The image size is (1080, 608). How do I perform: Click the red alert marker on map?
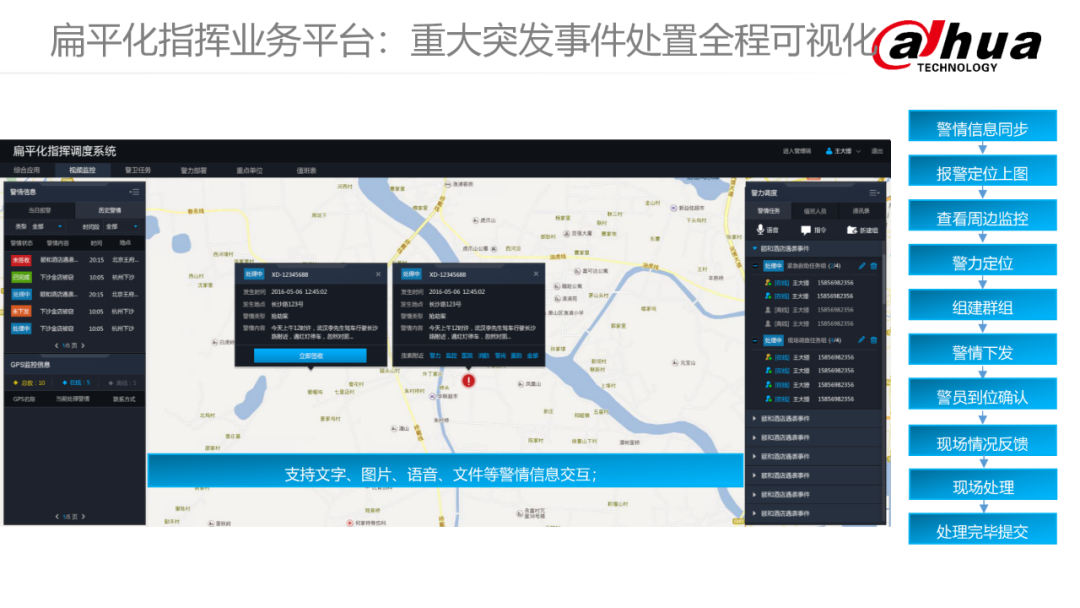tap(468, 380)
